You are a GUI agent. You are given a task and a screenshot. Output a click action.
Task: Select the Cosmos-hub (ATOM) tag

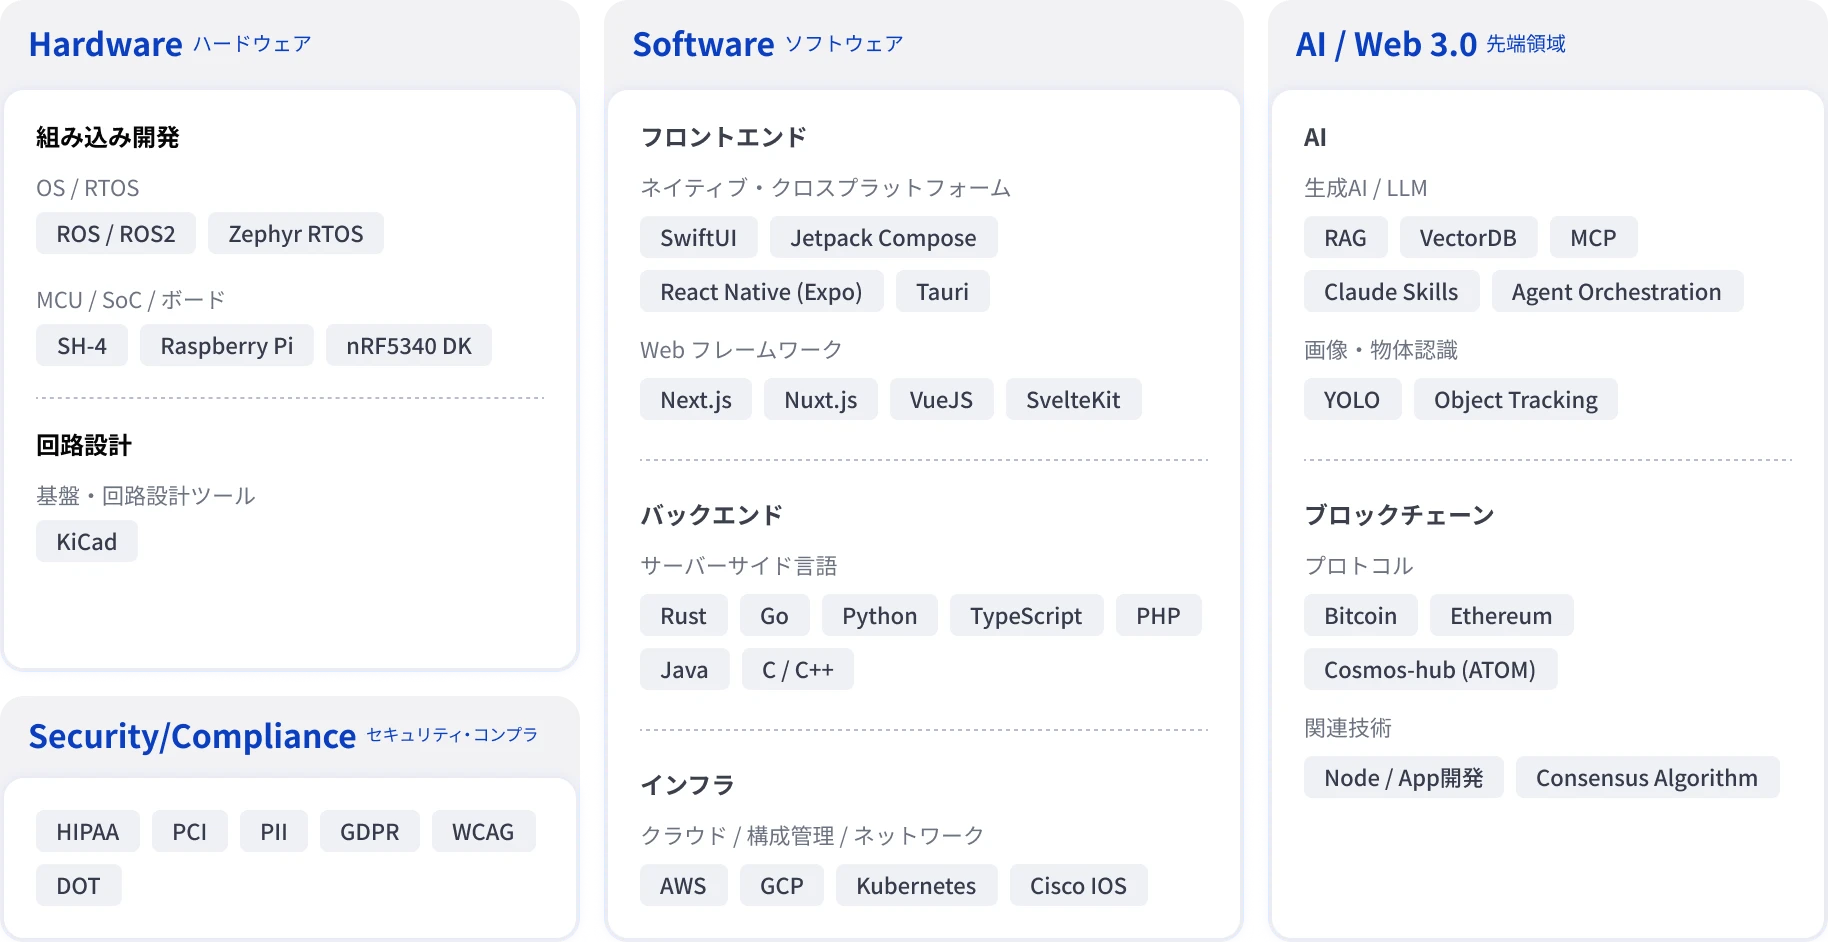[1431, 669]
